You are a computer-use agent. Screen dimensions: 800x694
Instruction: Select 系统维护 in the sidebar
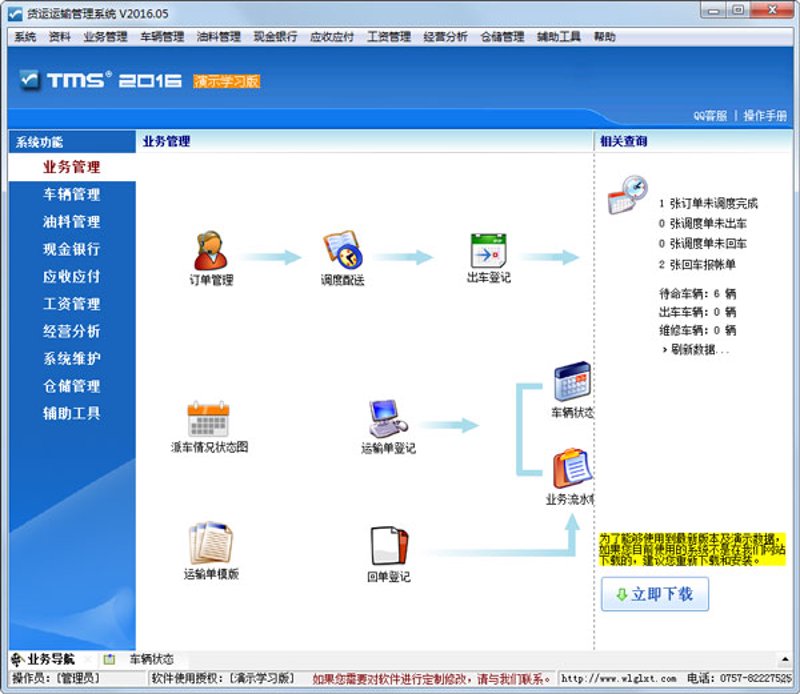click(x=71, y=359)
